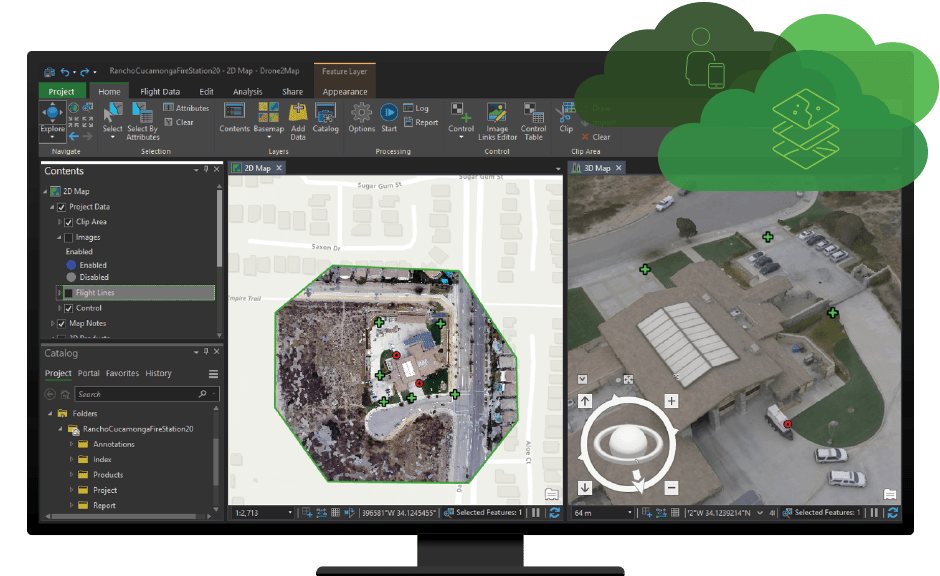Switch to the Portal tab in Catalog

tap(89, 373)
